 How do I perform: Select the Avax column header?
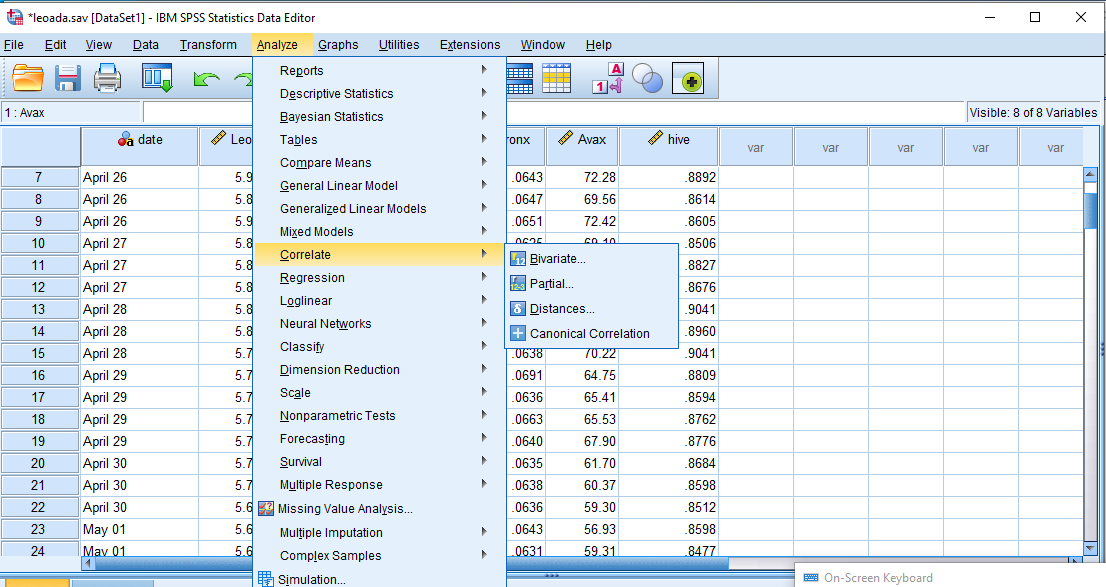tap(582, 146)
